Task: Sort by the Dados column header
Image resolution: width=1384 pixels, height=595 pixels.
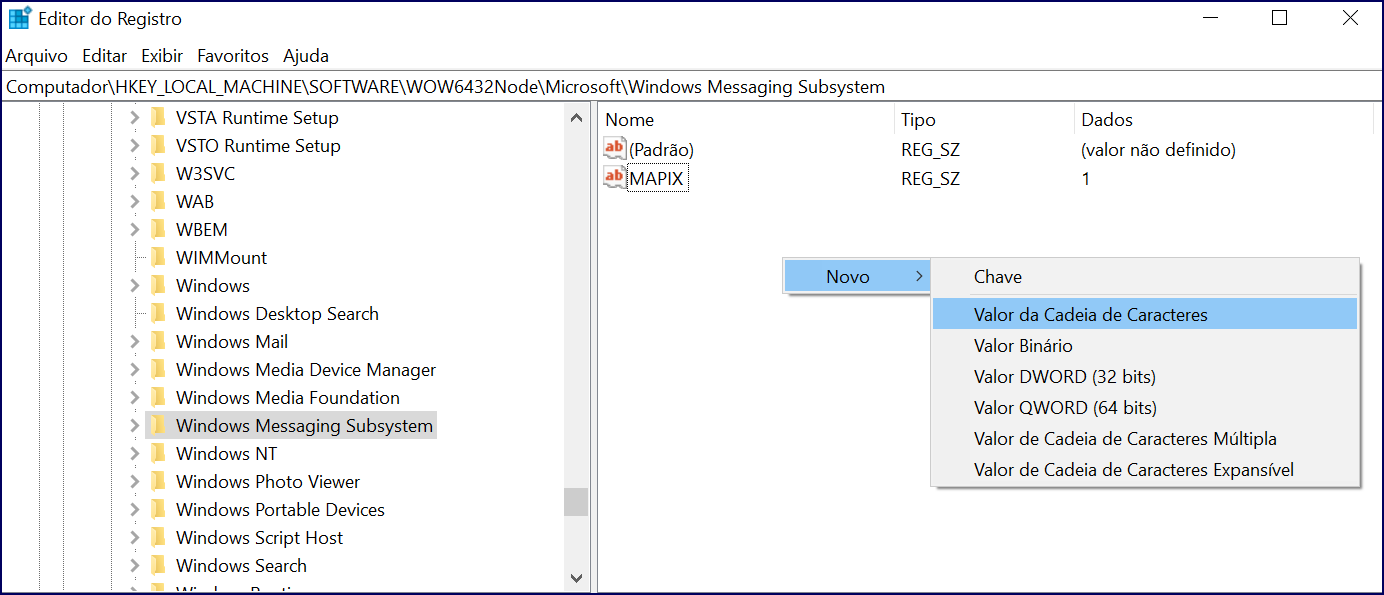Action: [x=1226, y=120]
